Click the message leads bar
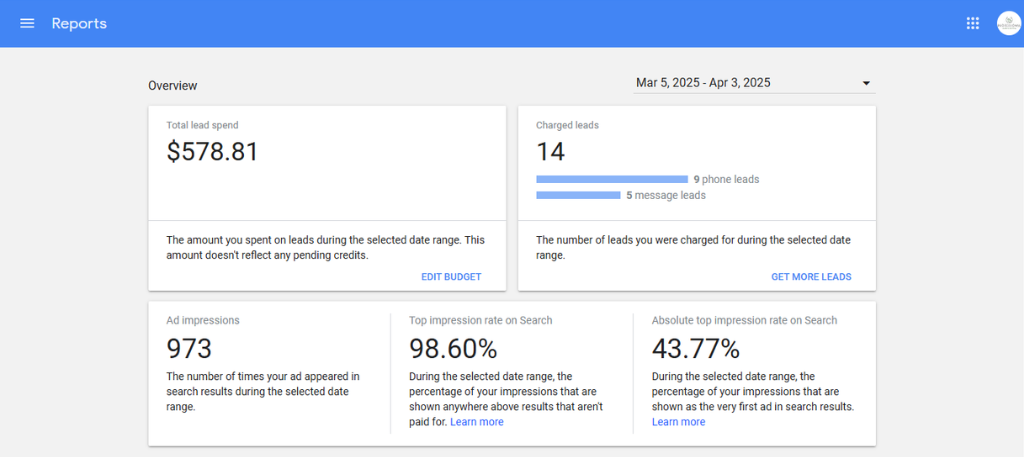Viewport: 1024px width, 457px height. pos(578,195)
